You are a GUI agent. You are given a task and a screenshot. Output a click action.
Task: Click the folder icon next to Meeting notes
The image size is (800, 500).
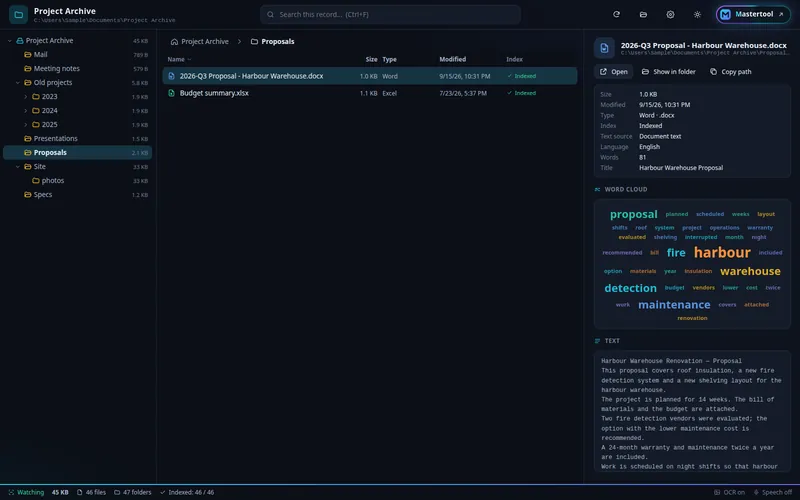28,68
